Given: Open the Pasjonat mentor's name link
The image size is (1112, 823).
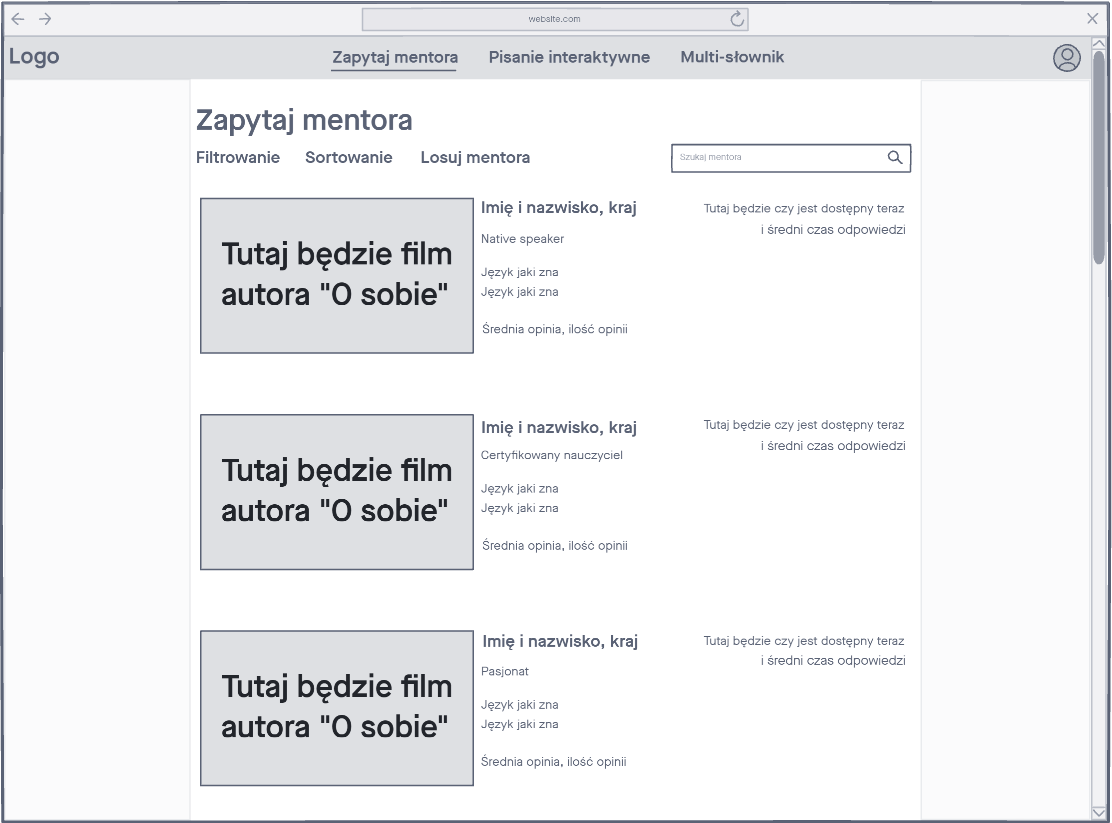Looking at the screenshot, I should pyautogui.click(x=560, y=641).
